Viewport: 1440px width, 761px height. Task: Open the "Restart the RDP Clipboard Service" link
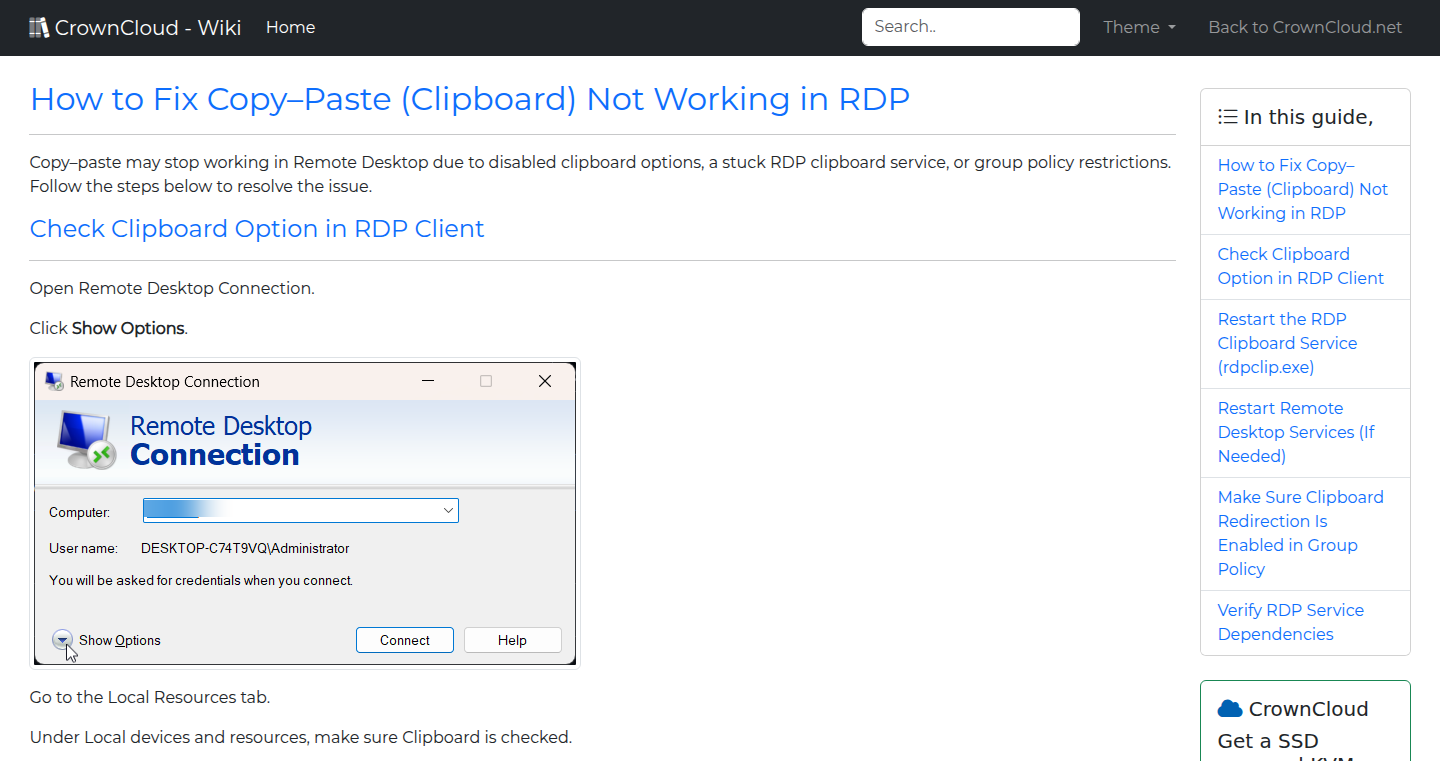pos(1287,343)
